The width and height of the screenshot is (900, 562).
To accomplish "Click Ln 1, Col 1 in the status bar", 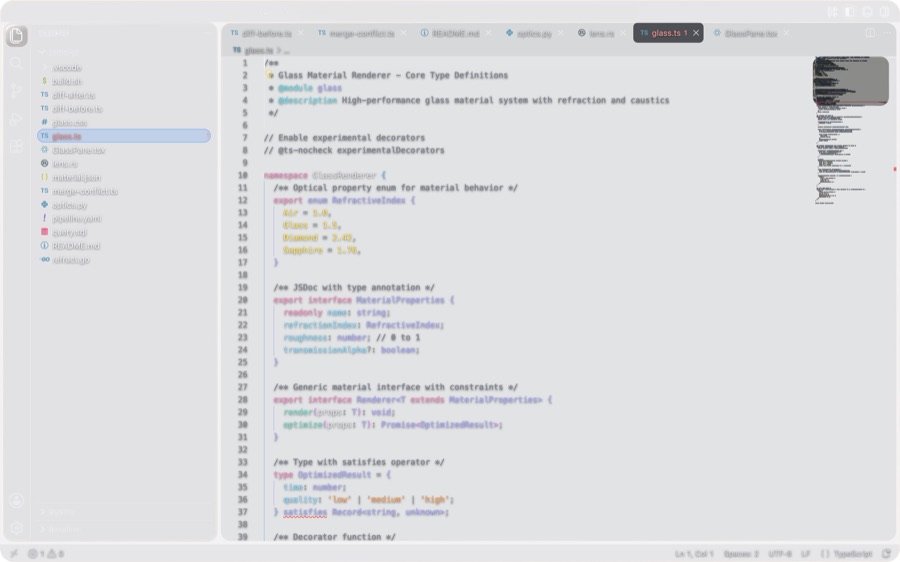I will [694, 553].
